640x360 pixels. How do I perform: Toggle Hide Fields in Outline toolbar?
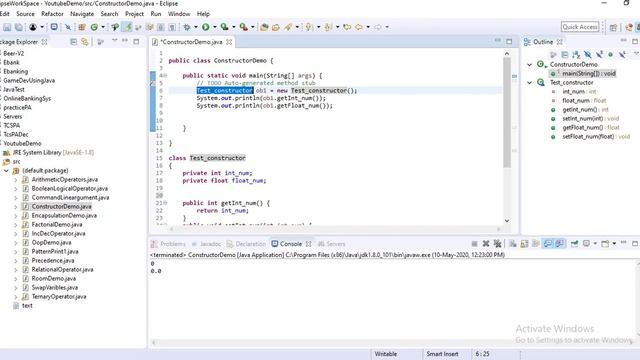587,54
